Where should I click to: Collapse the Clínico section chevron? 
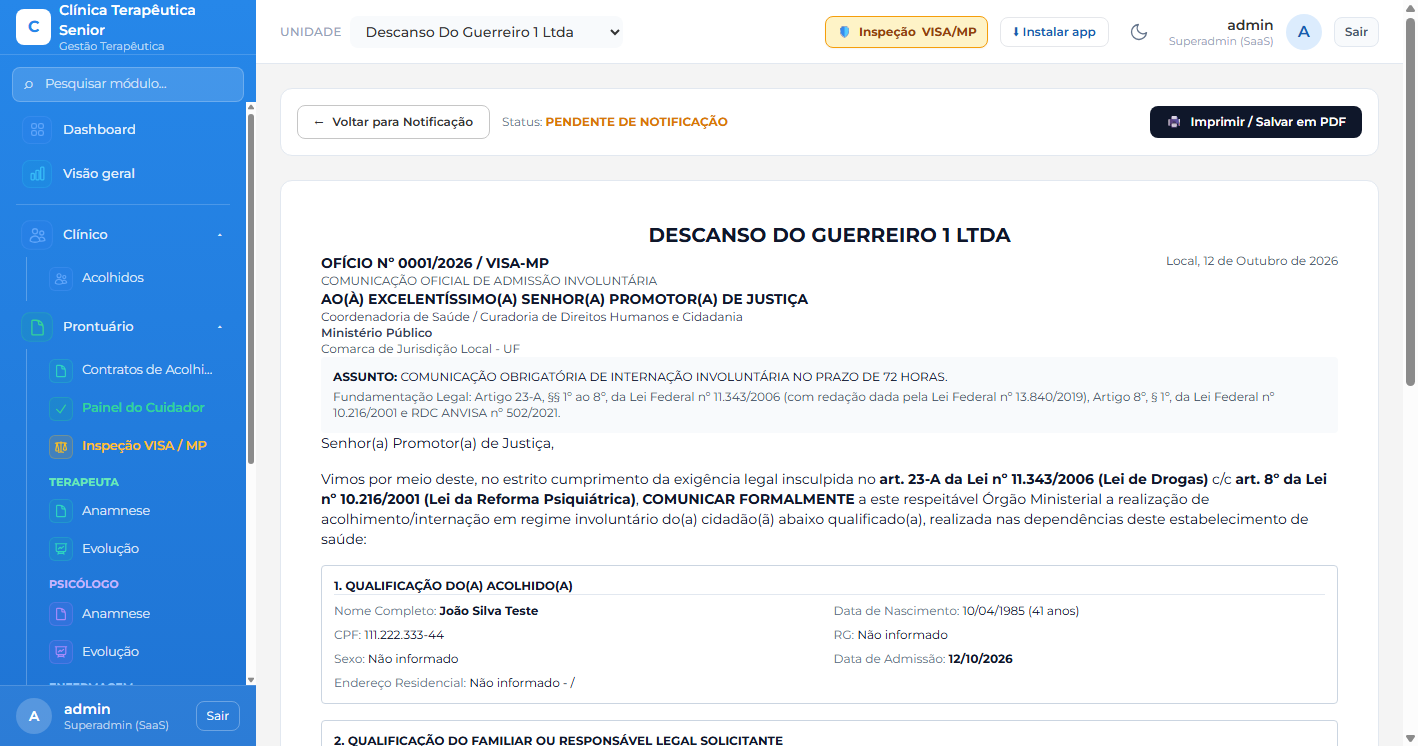[220, 235]
